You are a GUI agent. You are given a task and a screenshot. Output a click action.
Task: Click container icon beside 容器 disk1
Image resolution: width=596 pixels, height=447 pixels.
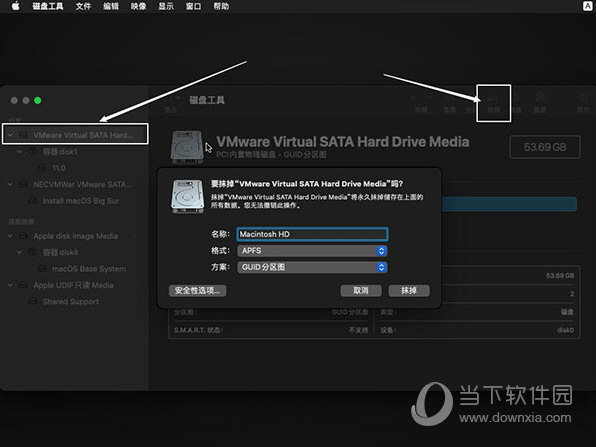pyautogui.click(x=33, y=152)
